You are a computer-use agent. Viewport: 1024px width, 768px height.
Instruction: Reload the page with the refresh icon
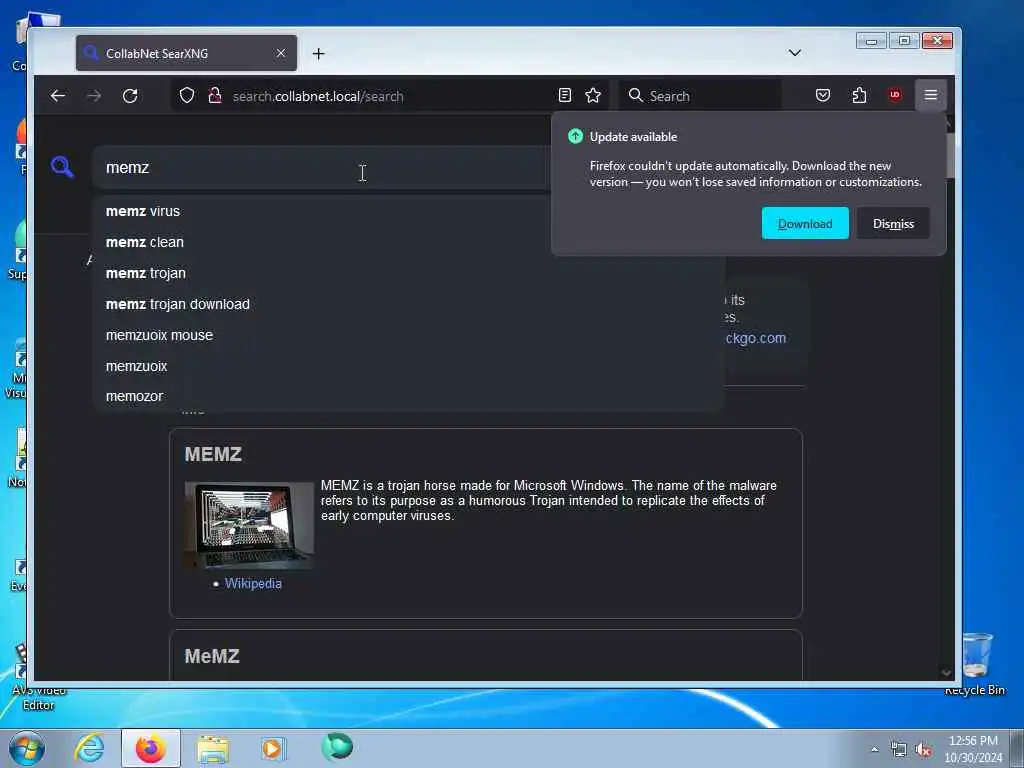pos(130,96)
